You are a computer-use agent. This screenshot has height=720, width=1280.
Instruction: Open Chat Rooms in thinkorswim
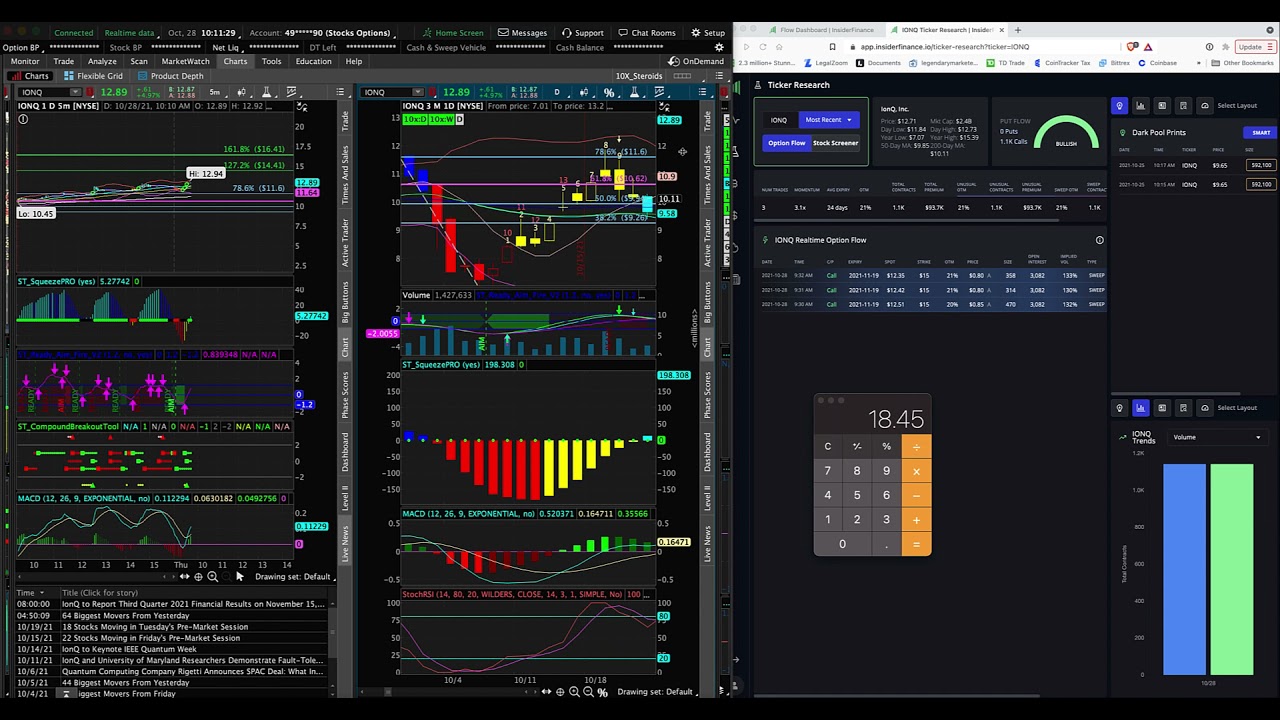click(646, 33)
